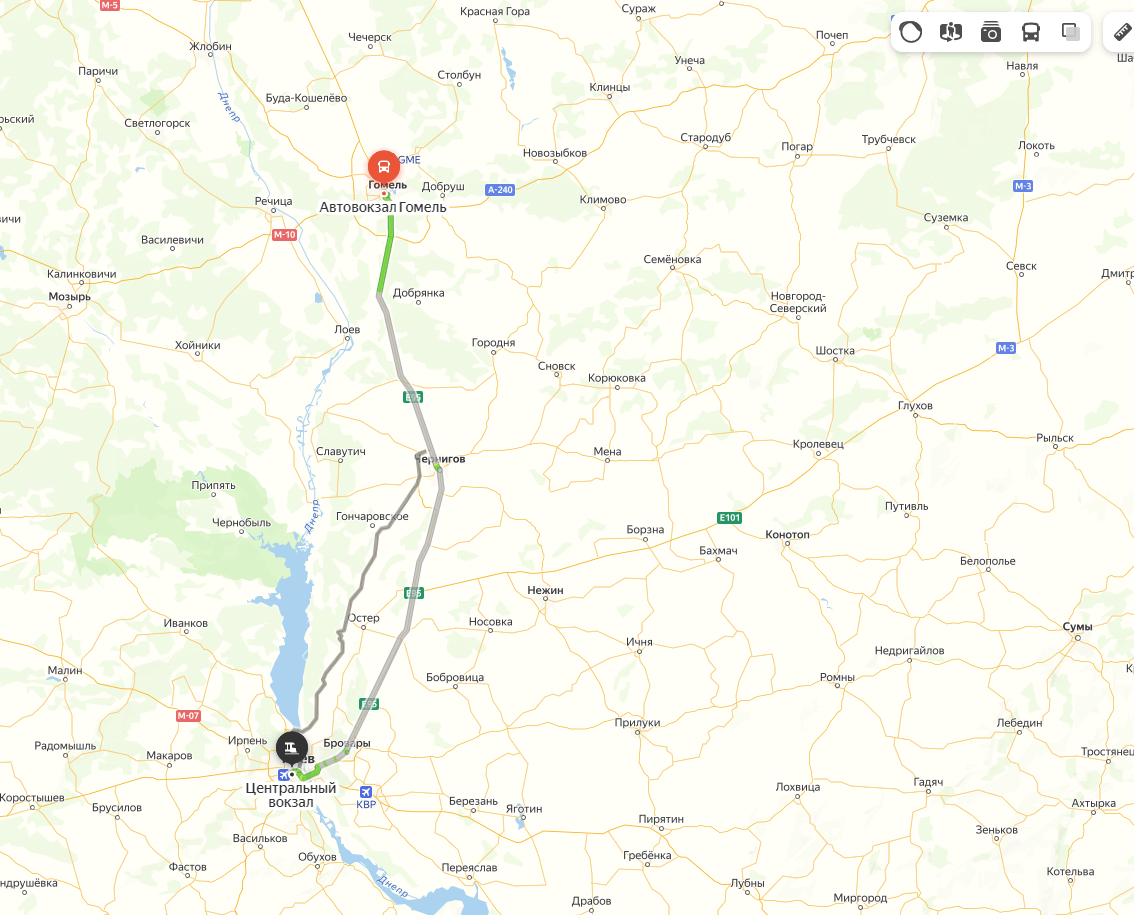Open the map layers selector
The width and height of the screenshot is (1134, 915).
coord(1070,32)
